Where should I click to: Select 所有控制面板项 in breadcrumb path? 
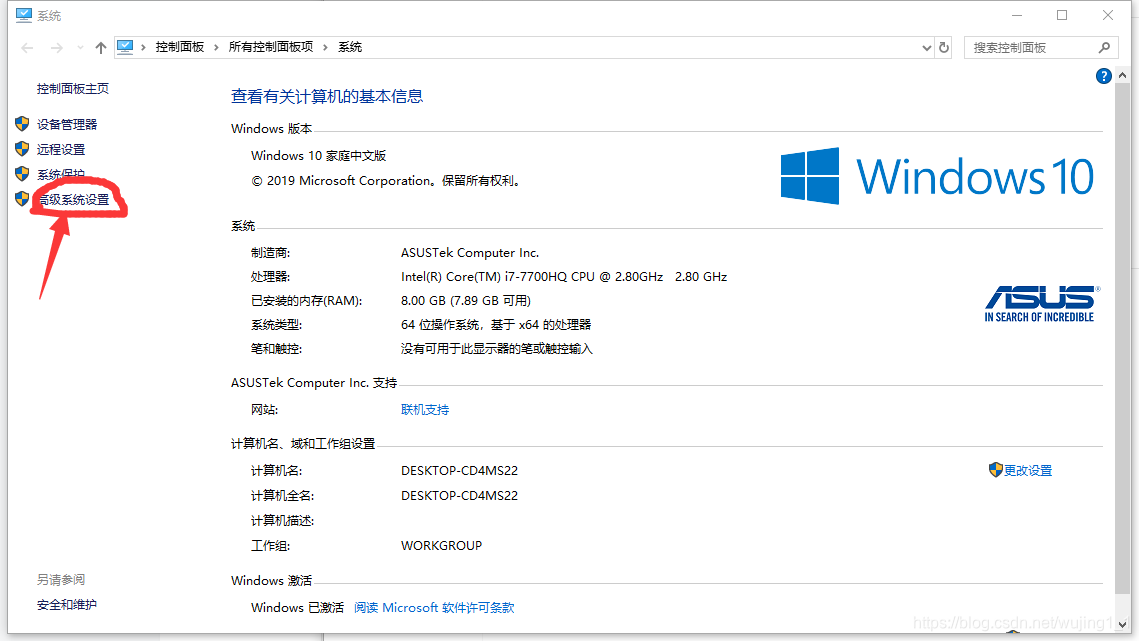[x=270, y=47]
